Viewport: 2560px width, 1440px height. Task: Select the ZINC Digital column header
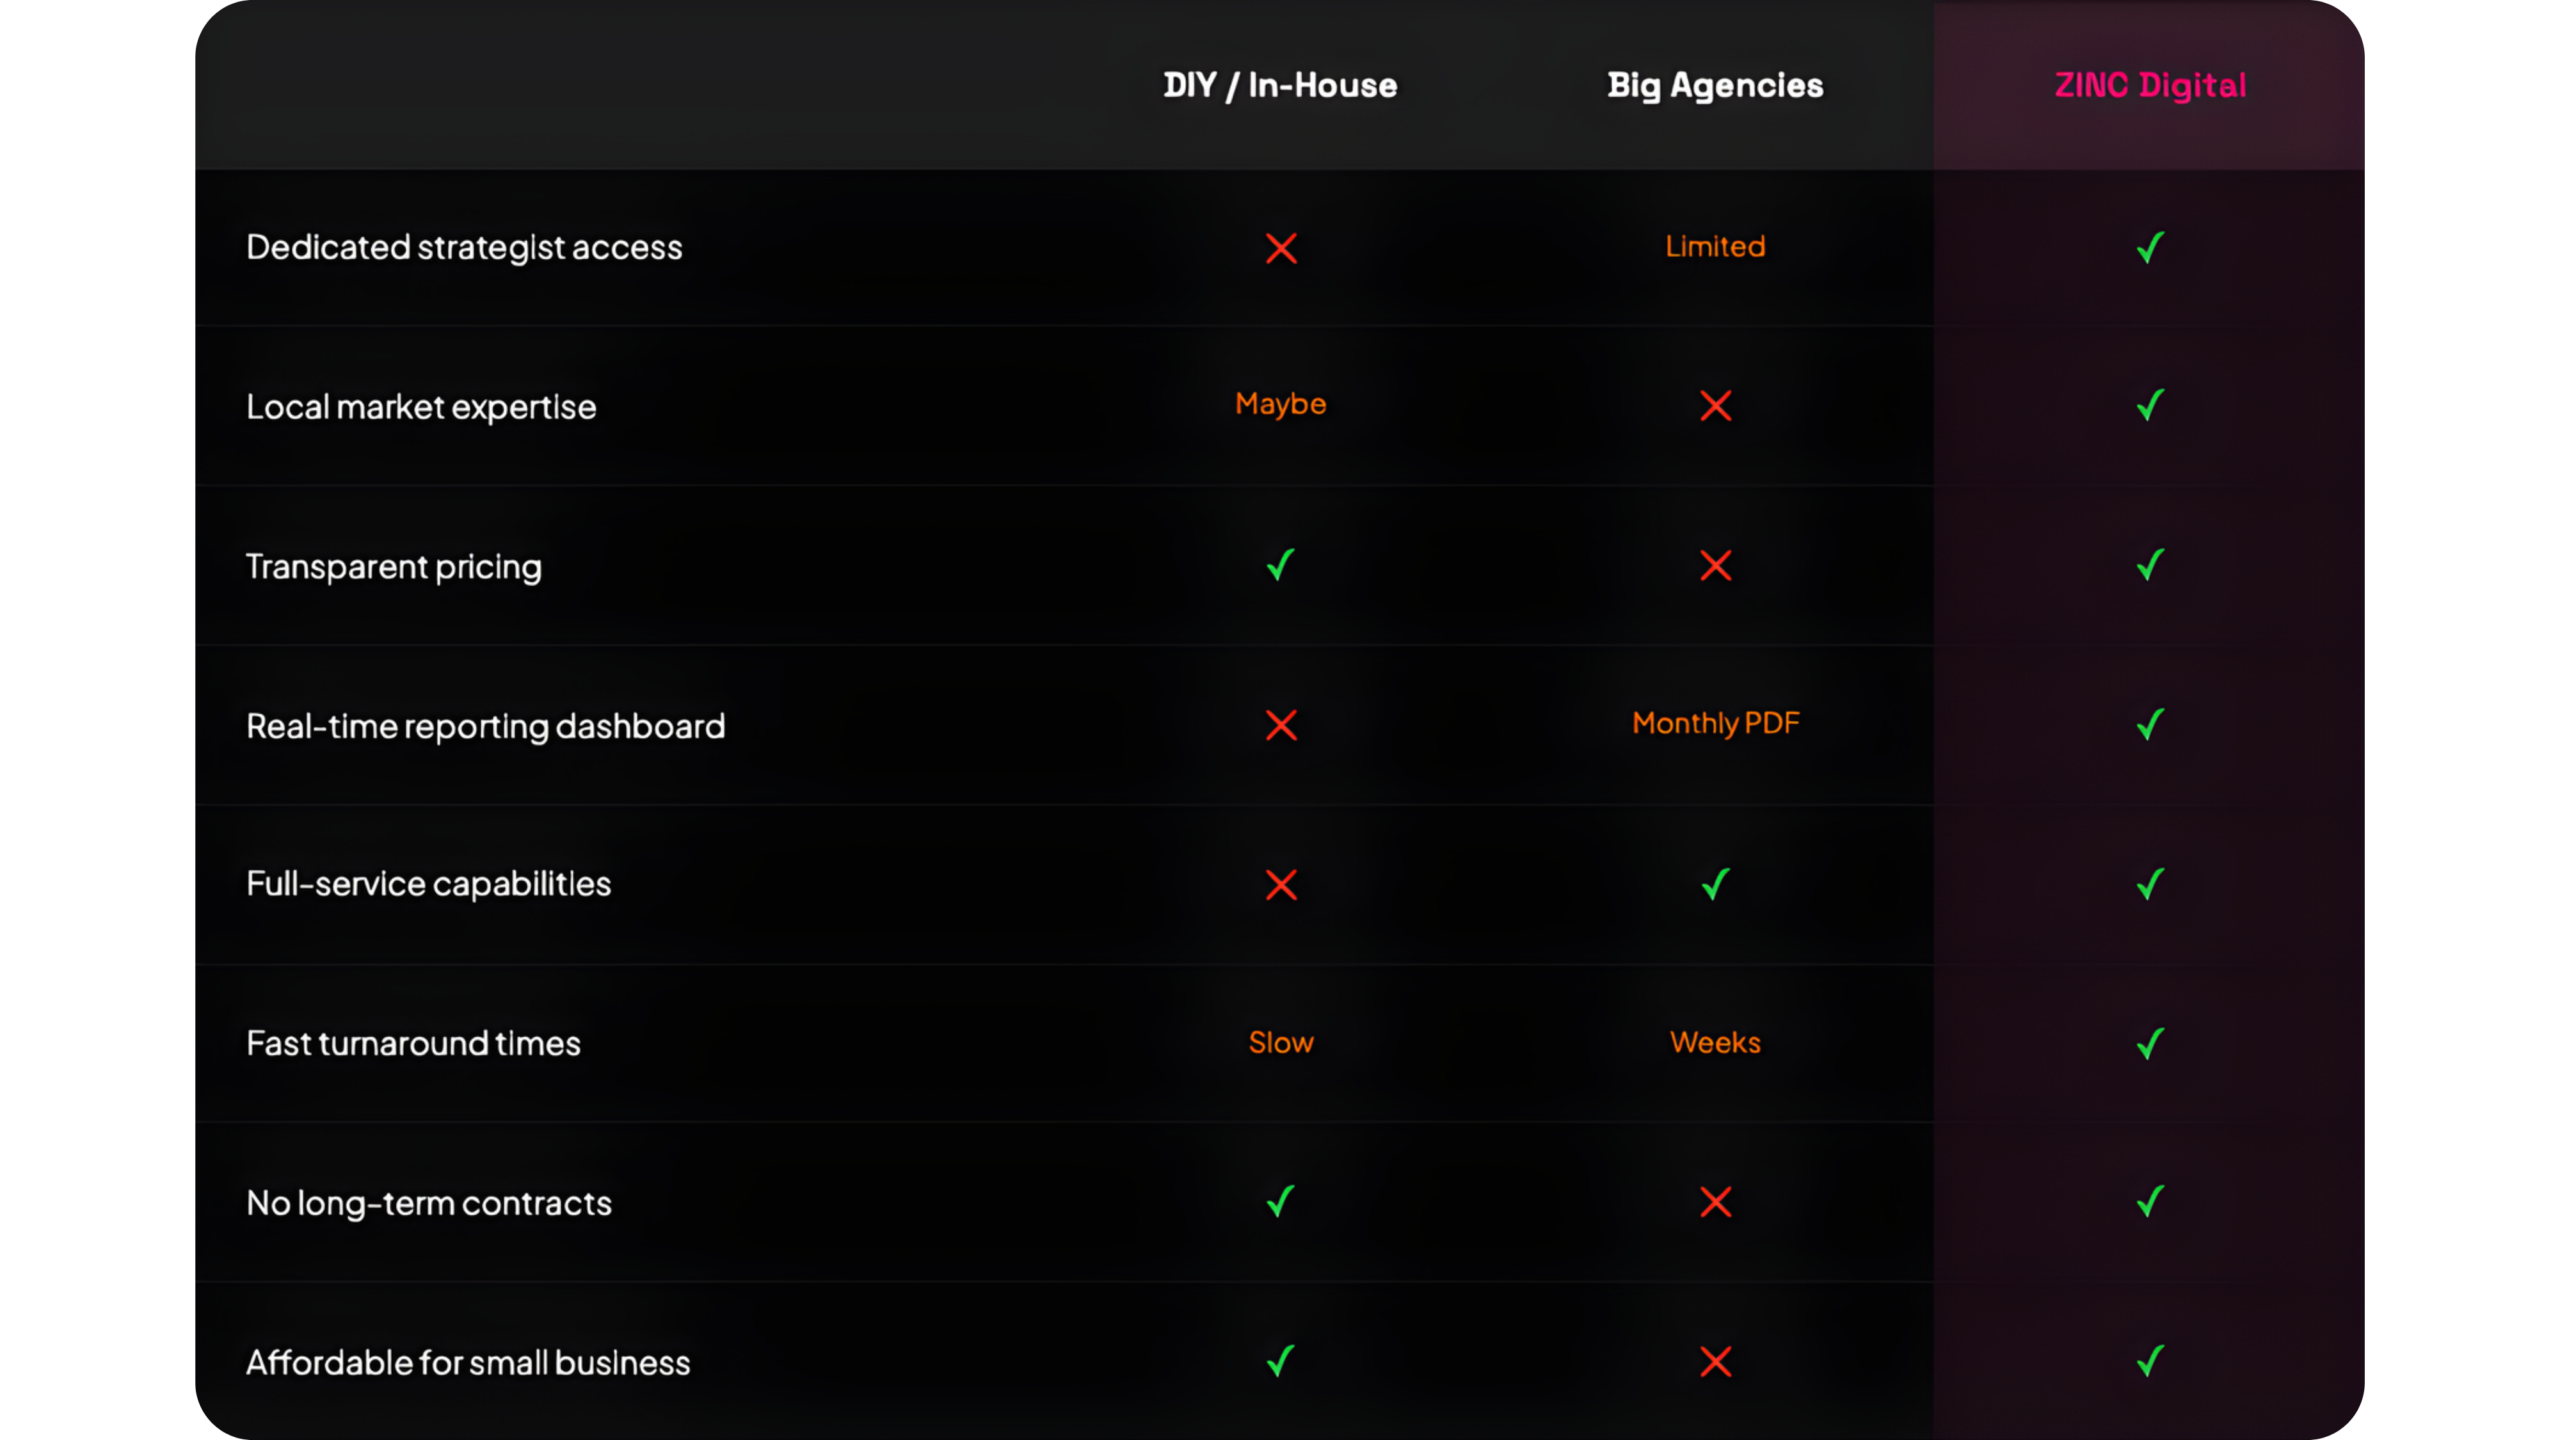pos(2150,86)
